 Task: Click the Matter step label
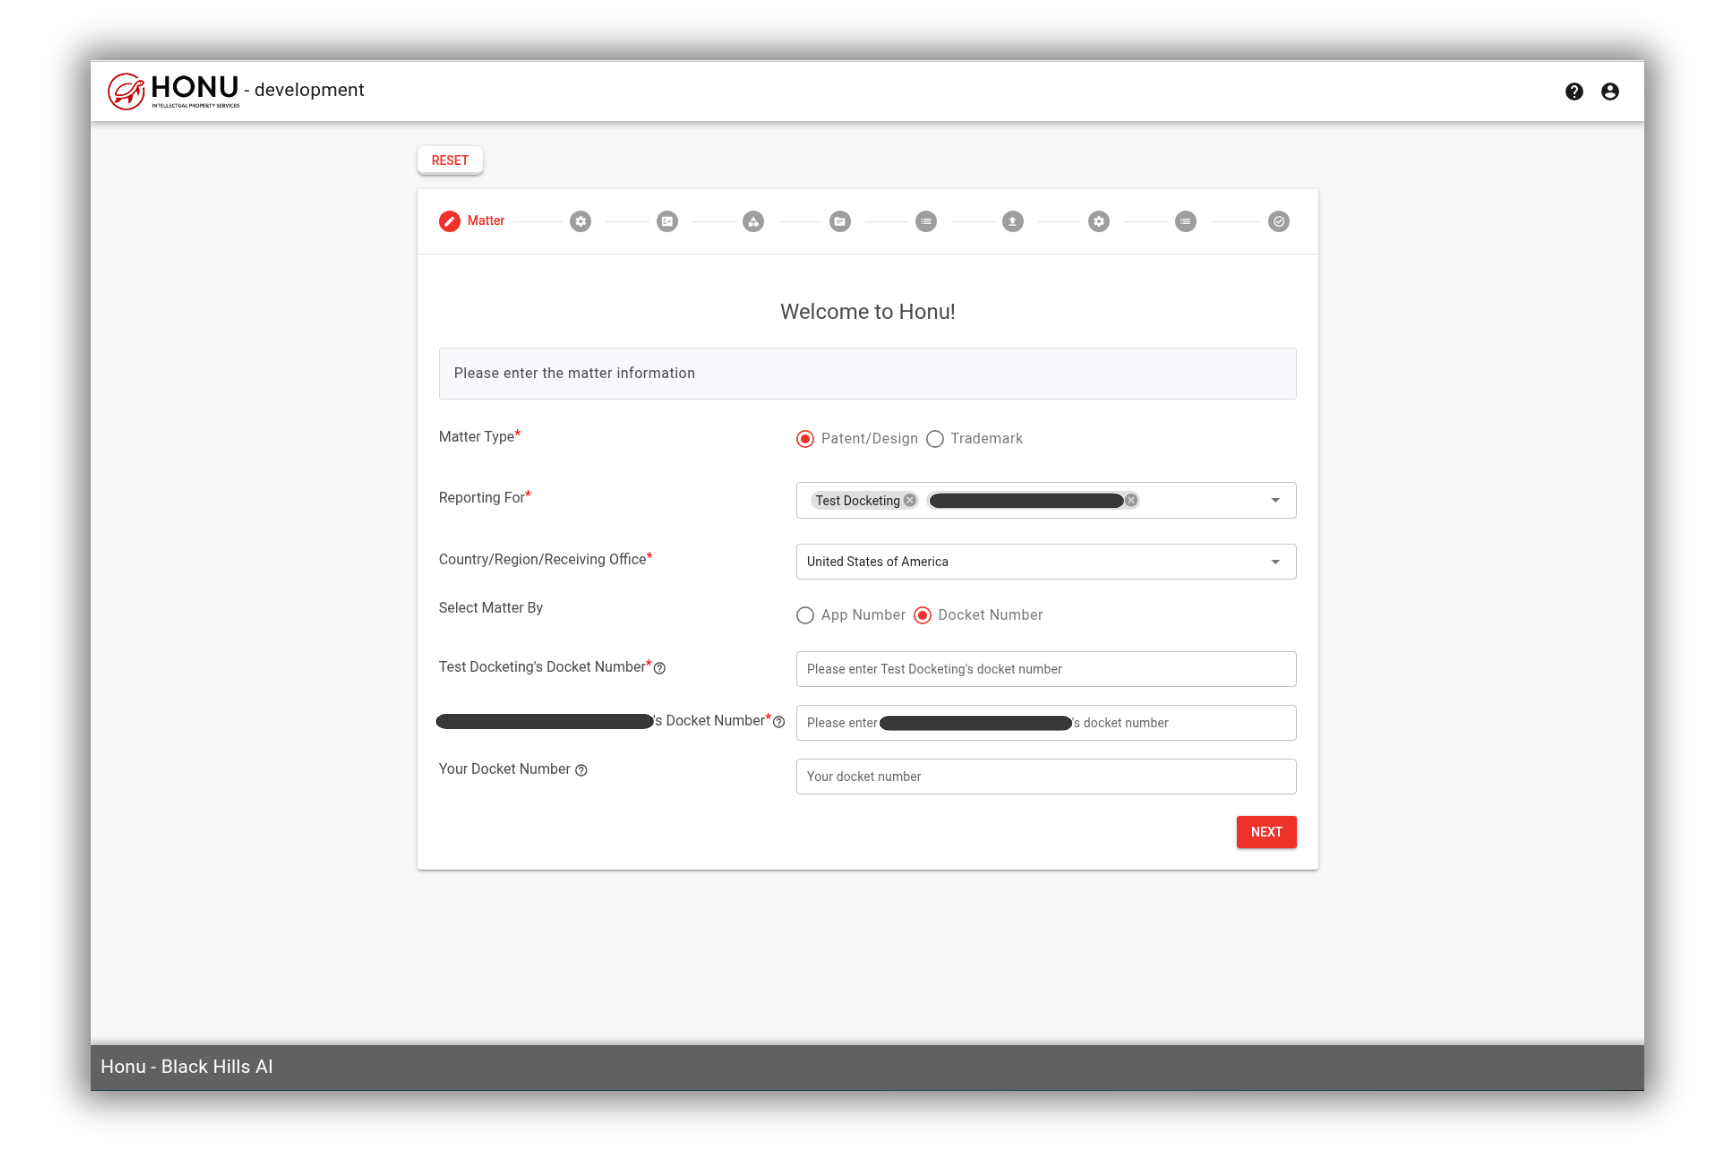(486, 221)
